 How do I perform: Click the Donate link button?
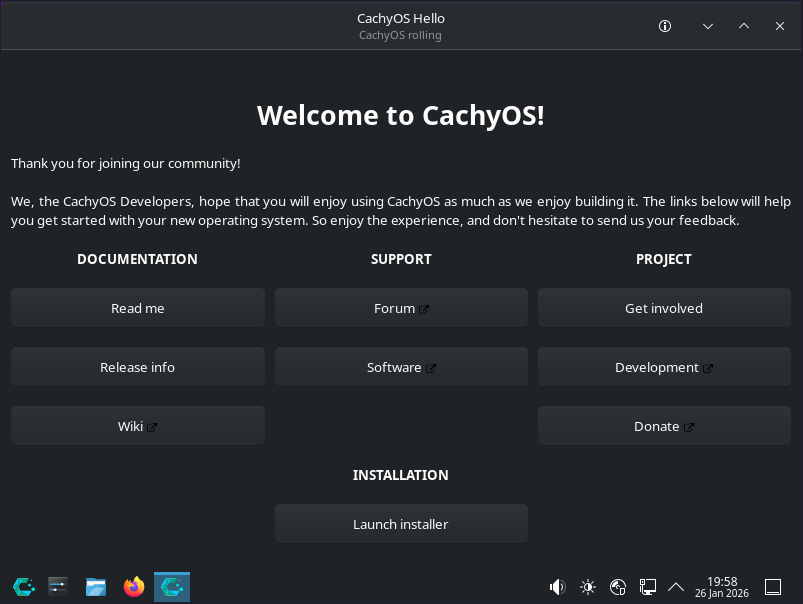664,426
